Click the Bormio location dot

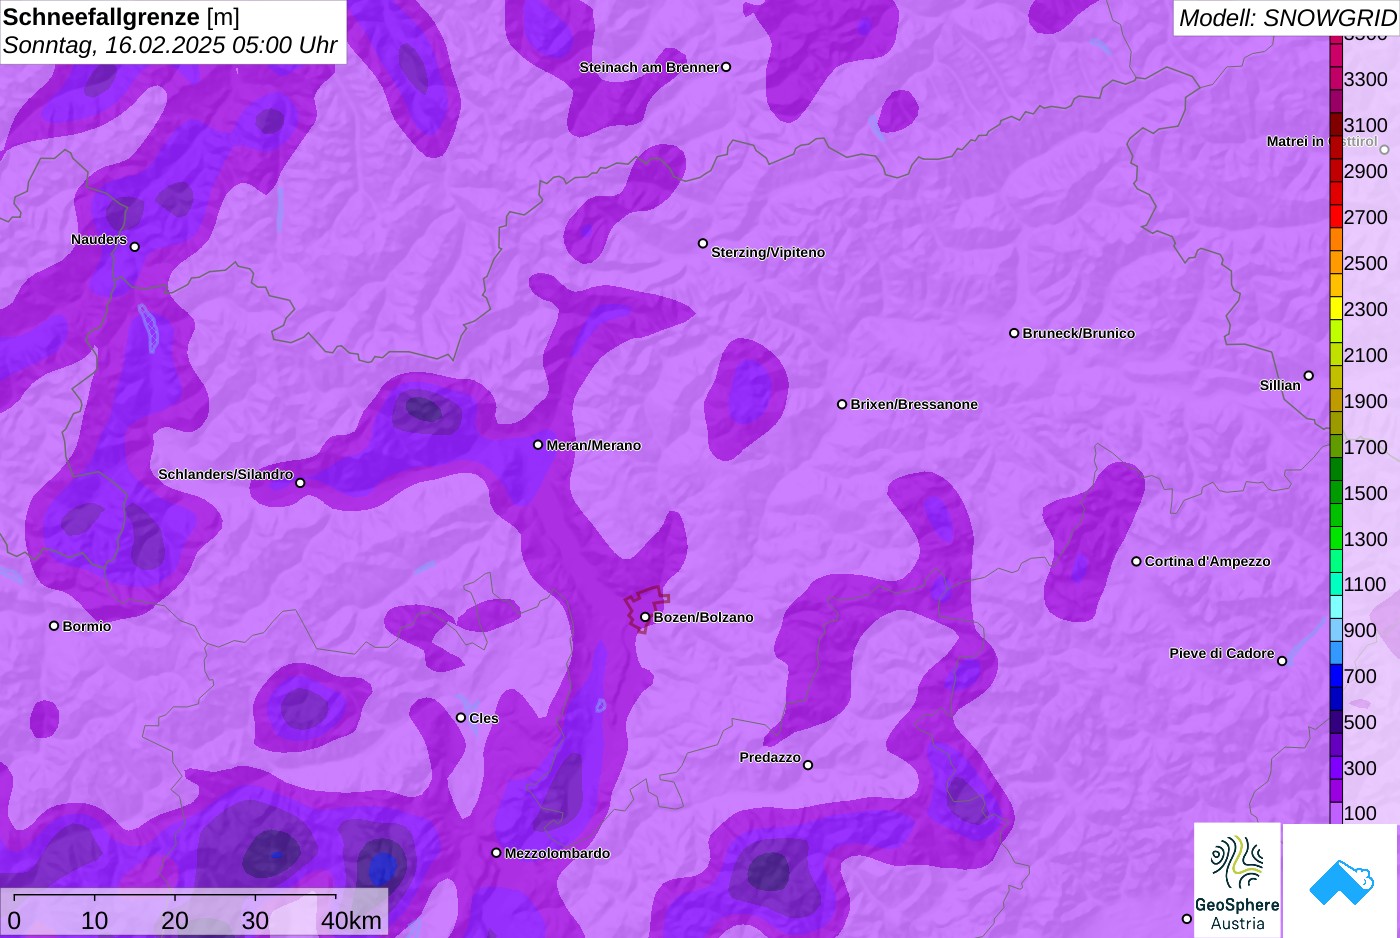(x=54, y=626)
